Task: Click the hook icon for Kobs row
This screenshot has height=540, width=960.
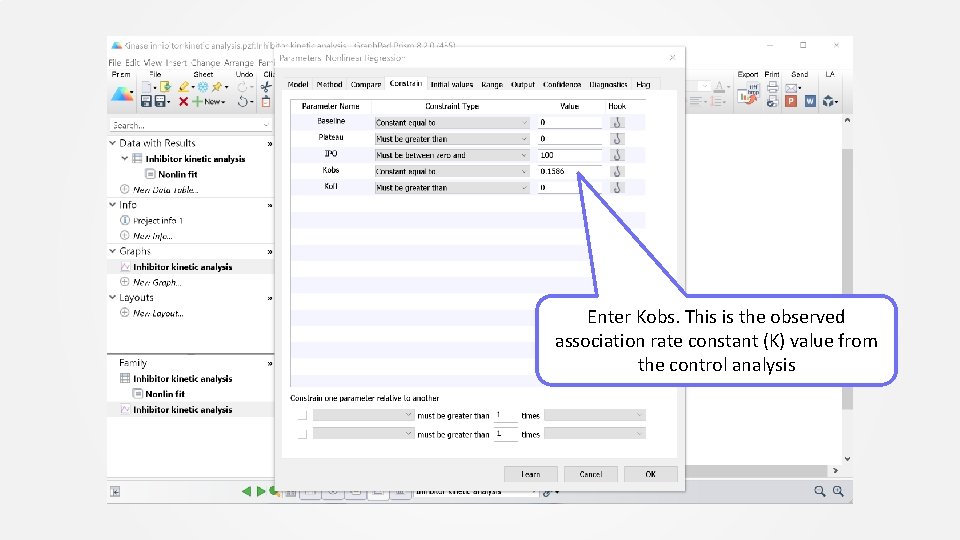Action: (x=617, y=171)
